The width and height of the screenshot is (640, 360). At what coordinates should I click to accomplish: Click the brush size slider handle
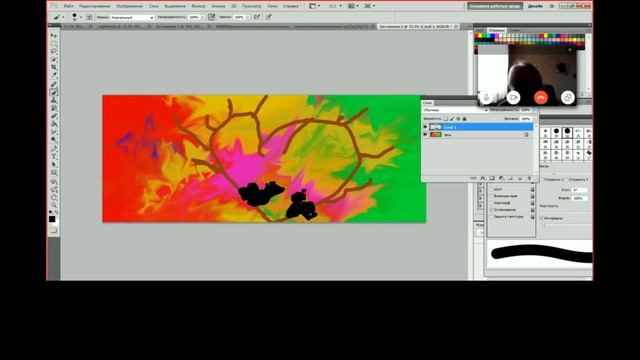click(554, 172)
